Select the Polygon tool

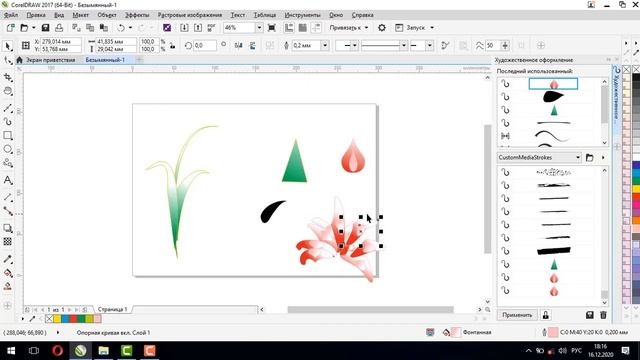8,163
